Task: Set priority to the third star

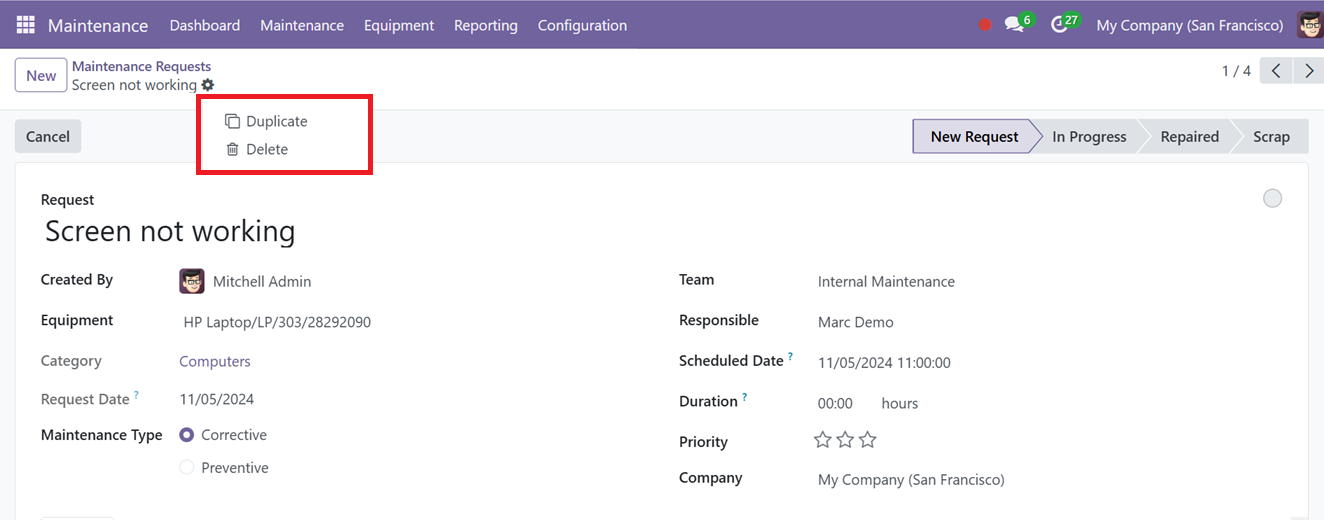Action: pos(868,440)
